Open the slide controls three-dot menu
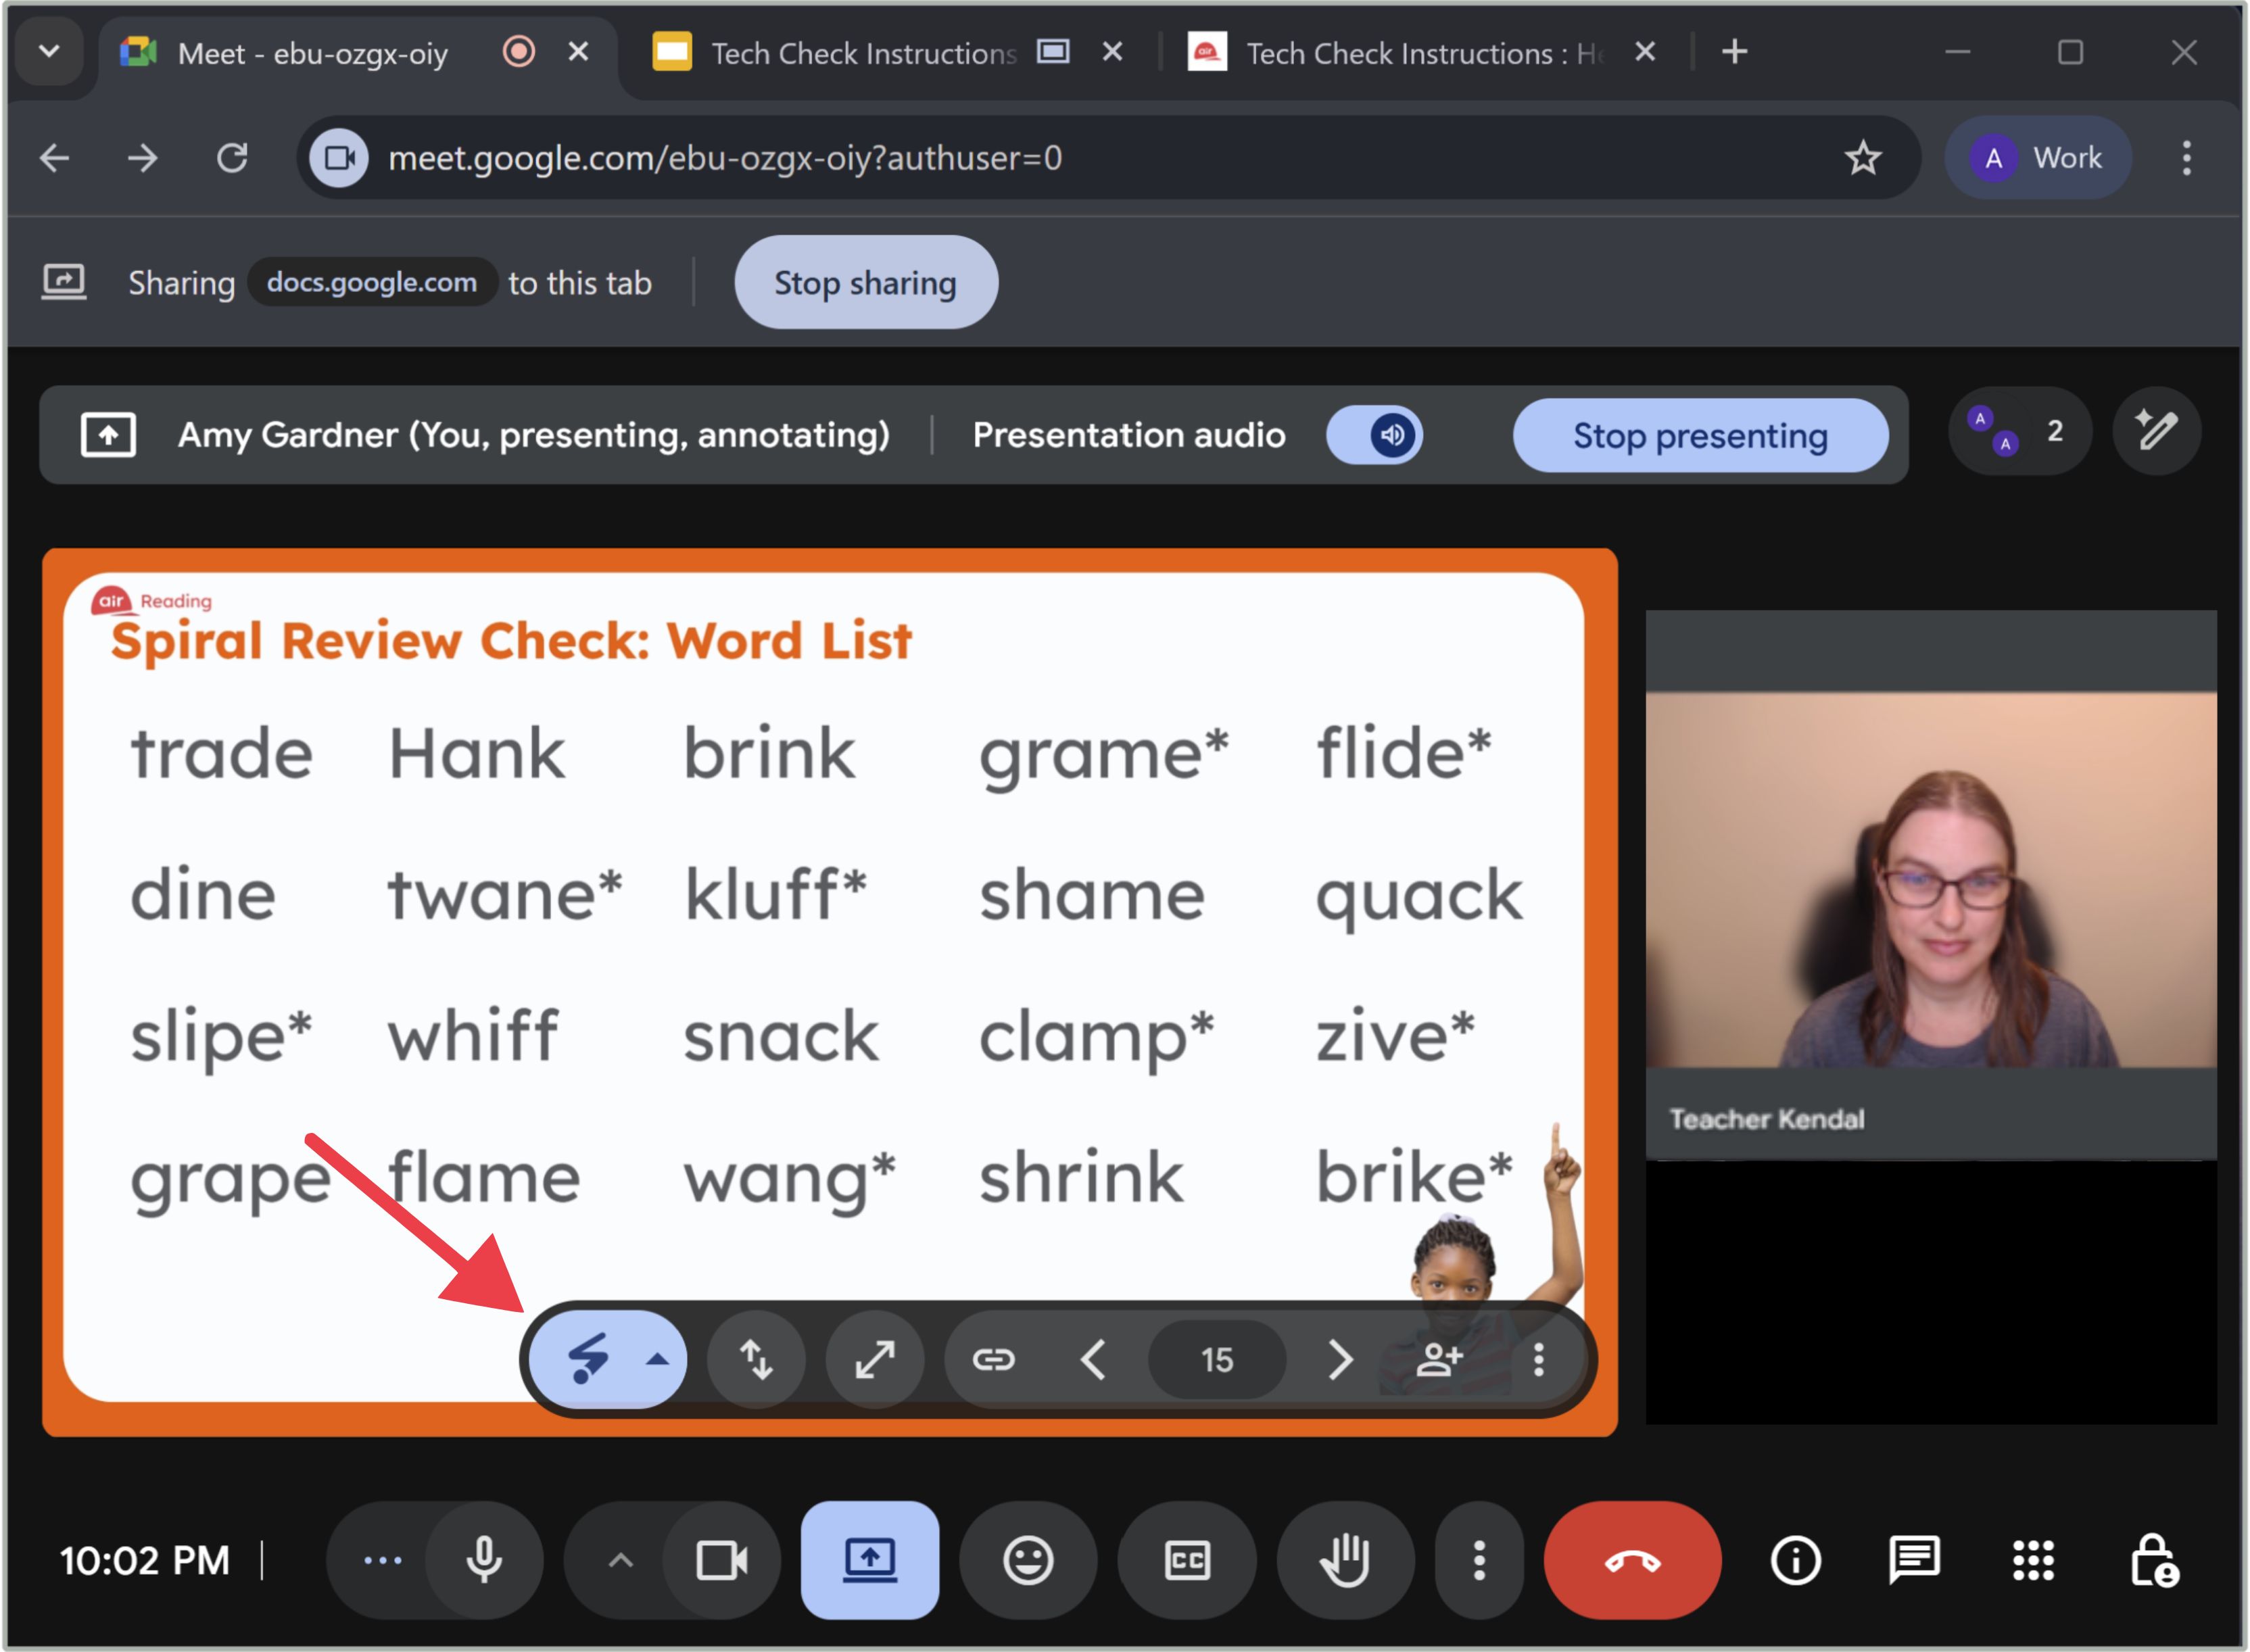This screenshot has width=2250, height=1652. pyautogui.click(x=1538, y=1359)
